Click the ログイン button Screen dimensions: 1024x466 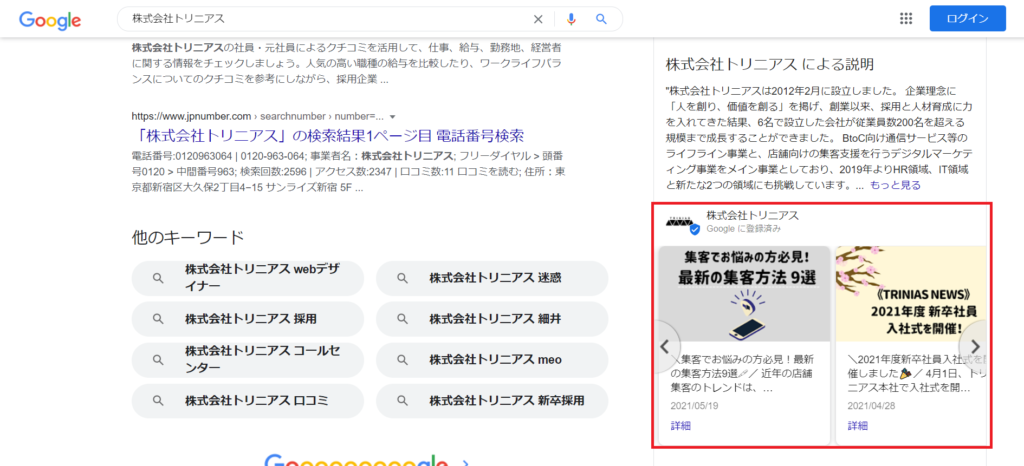pos(968,18)
